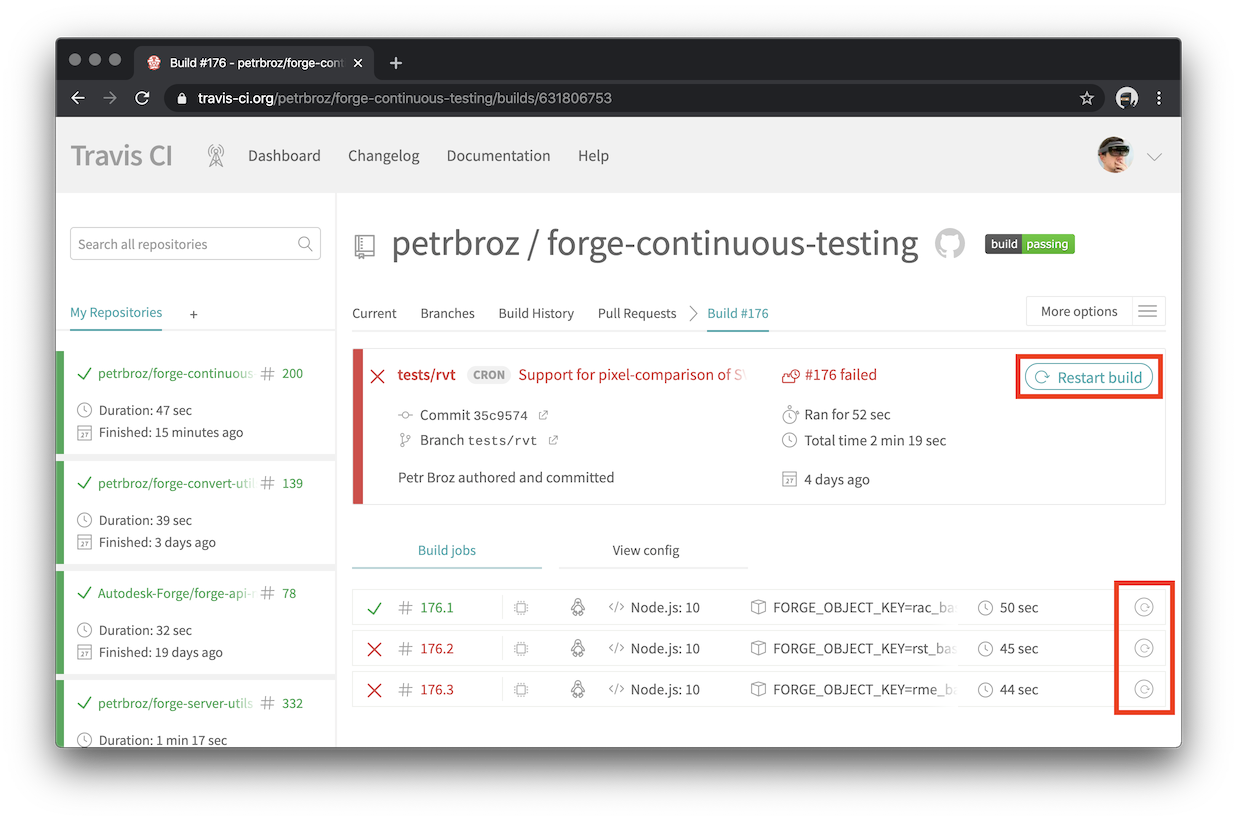This screenshot has width=1237, height=821.
Task: Select the Build jobs tab
Action: [447, 550]
